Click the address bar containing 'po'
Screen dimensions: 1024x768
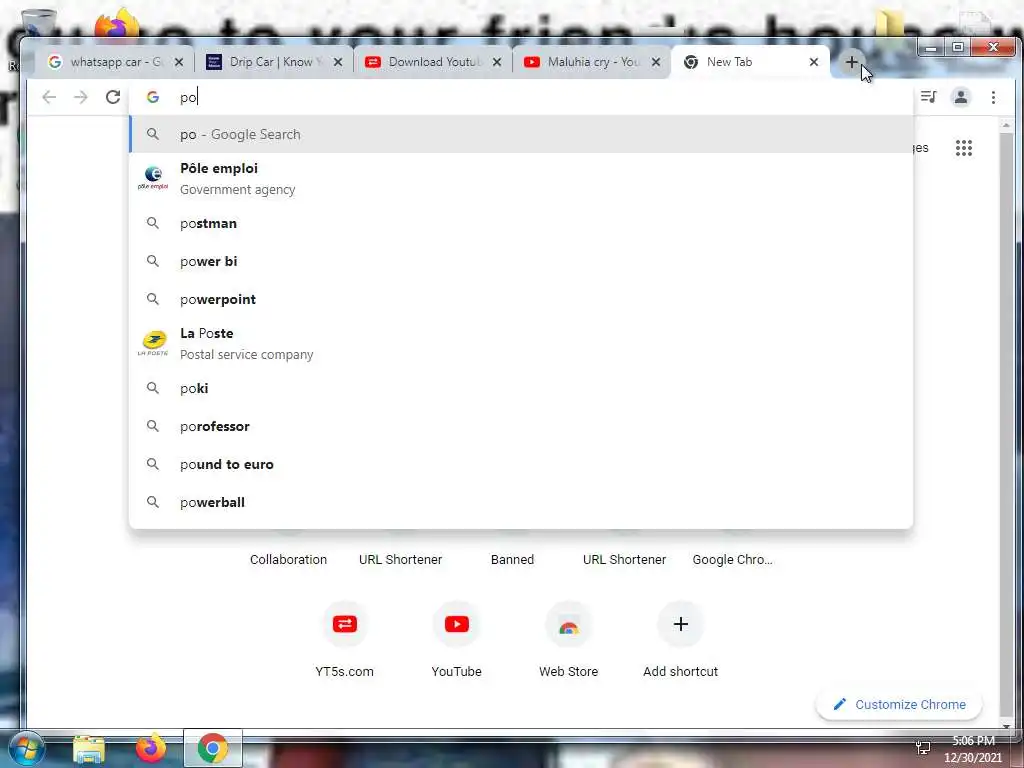click(x=522, y=97)
